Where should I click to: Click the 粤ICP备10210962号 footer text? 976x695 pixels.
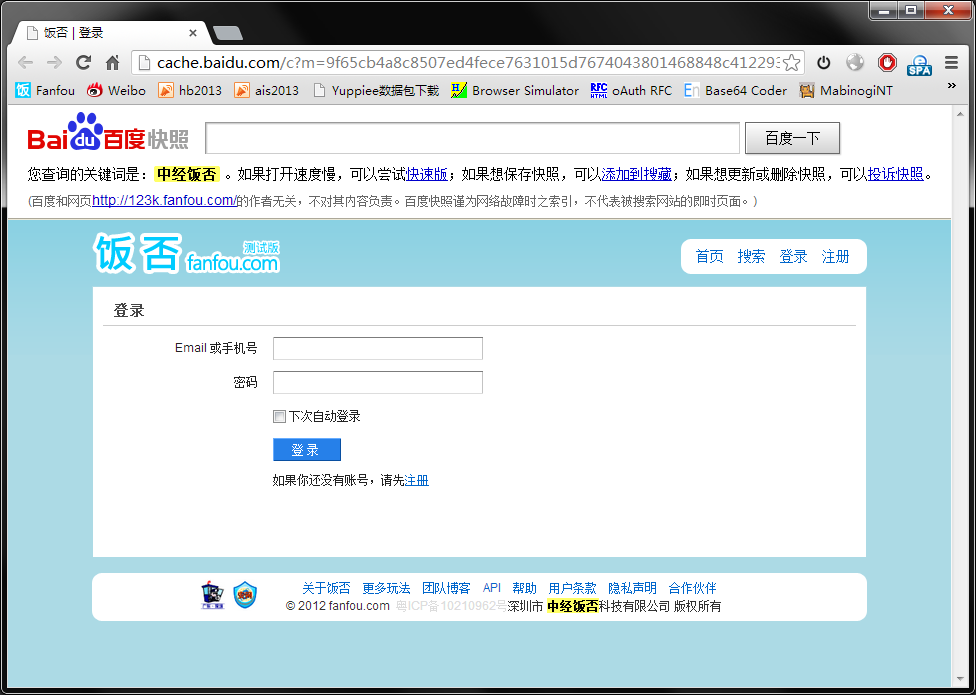point(452,606)
